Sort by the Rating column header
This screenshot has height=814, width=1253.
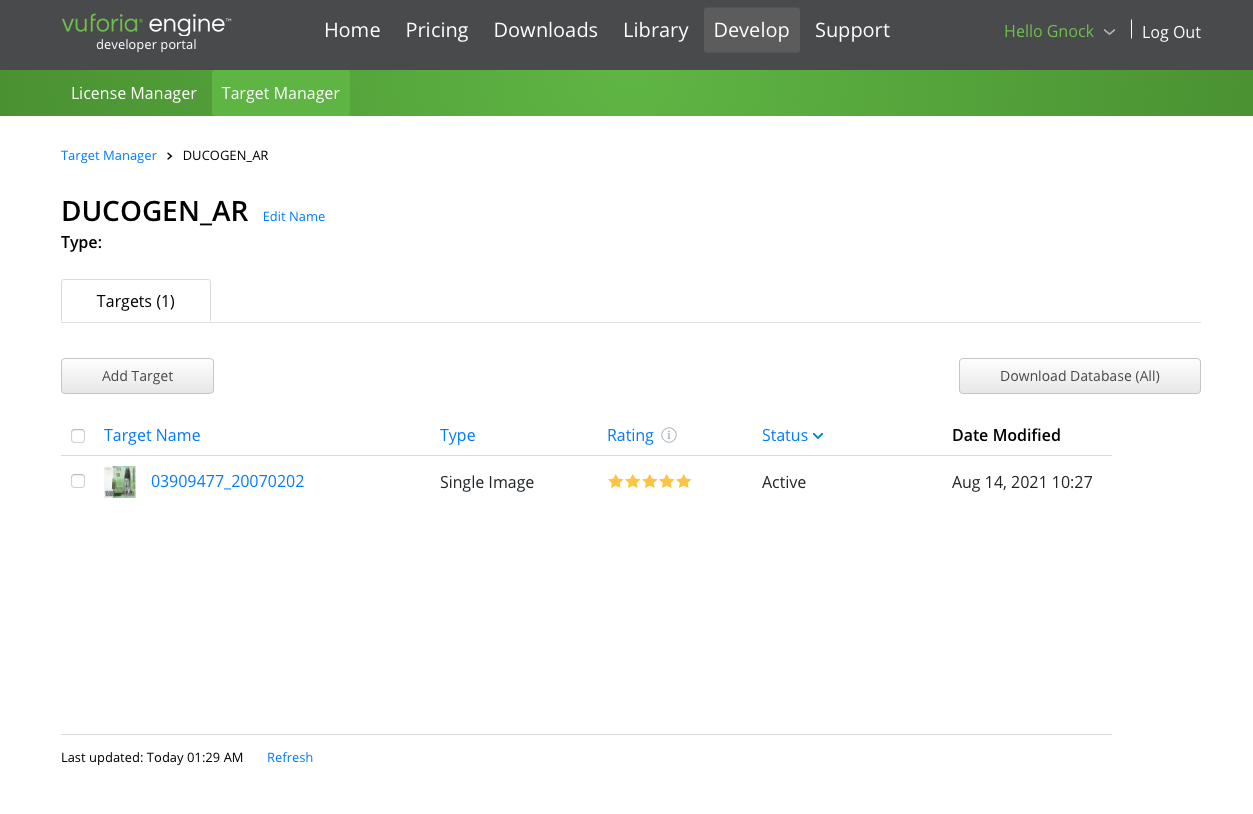click(630, 435)
